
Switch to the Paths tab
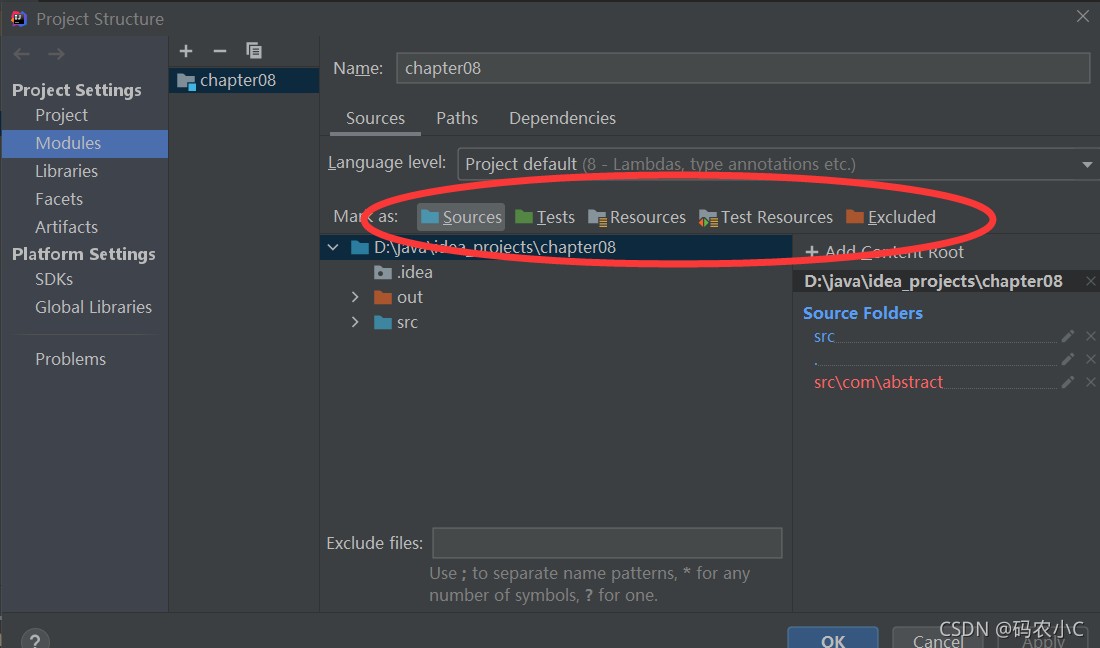point(457,118)
